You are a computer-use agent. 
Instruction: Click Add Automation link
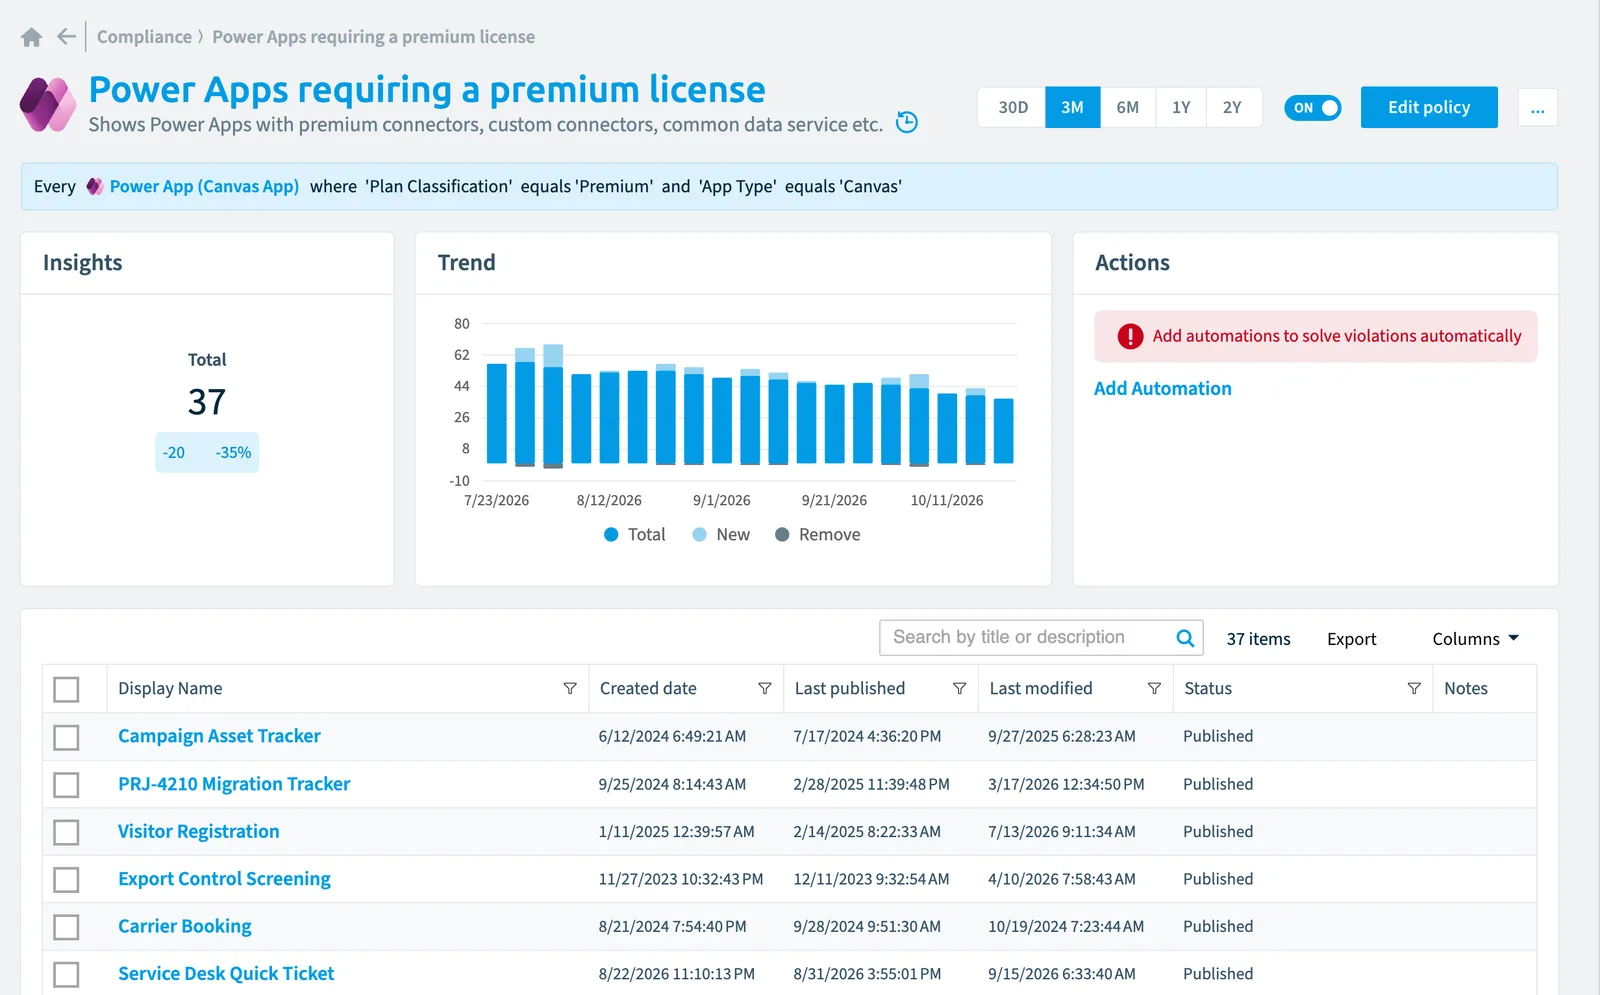click(1162, 389)
